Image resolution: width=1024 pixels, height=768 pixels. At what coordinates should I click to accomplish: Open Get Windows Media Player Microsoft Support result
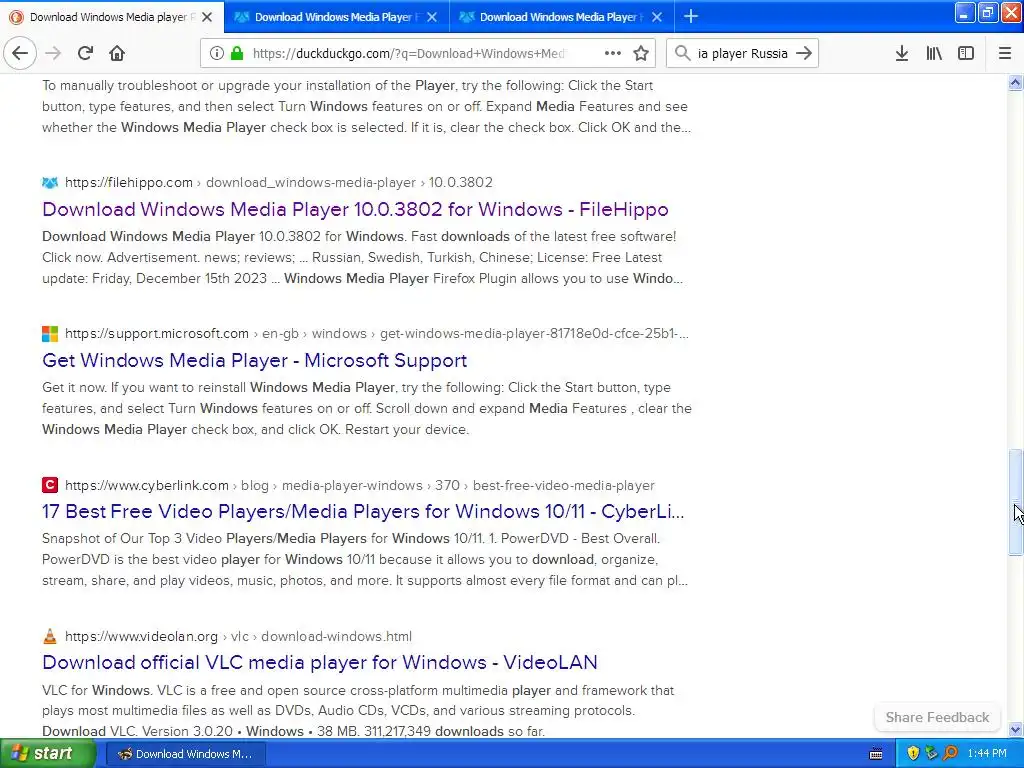point(255,360)
